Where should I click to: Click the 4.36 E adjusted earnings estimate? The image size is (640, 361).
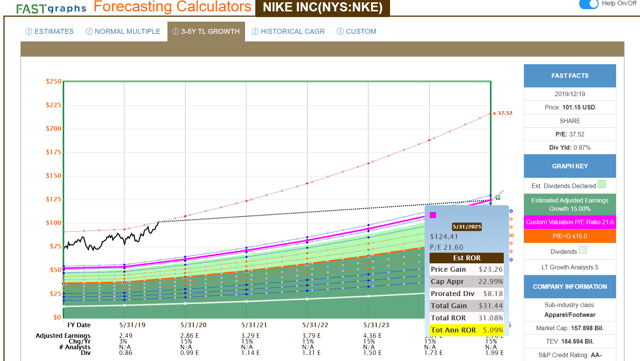(372, 335)
